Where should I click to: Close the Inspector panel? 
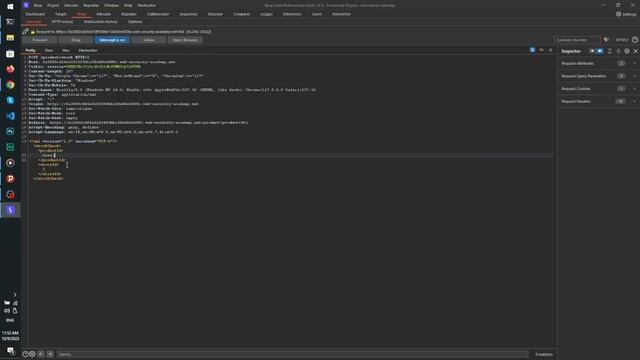[x=636, y=51]
